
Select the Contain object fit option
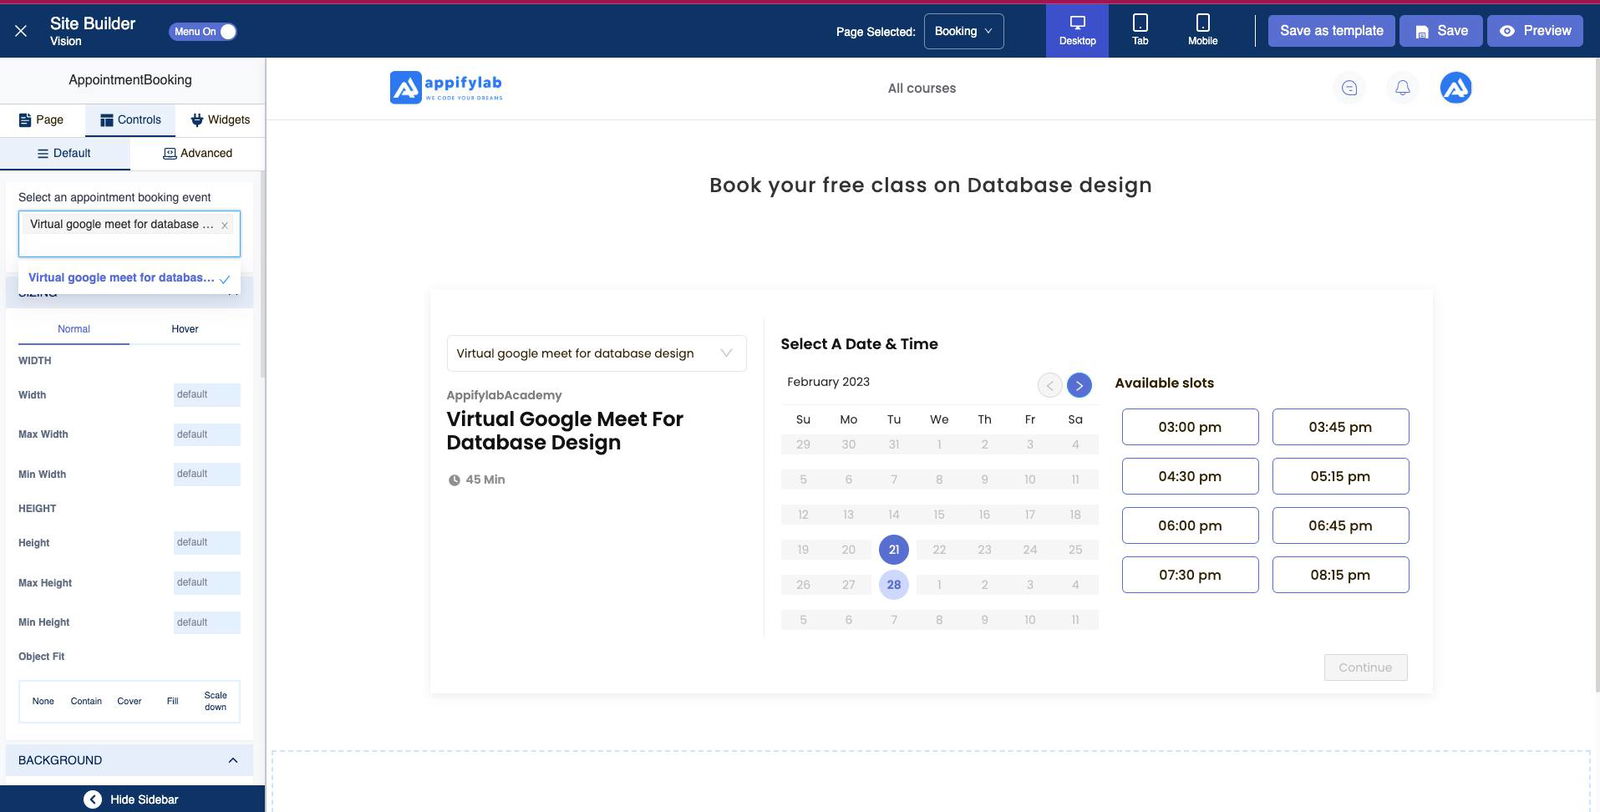86,701
